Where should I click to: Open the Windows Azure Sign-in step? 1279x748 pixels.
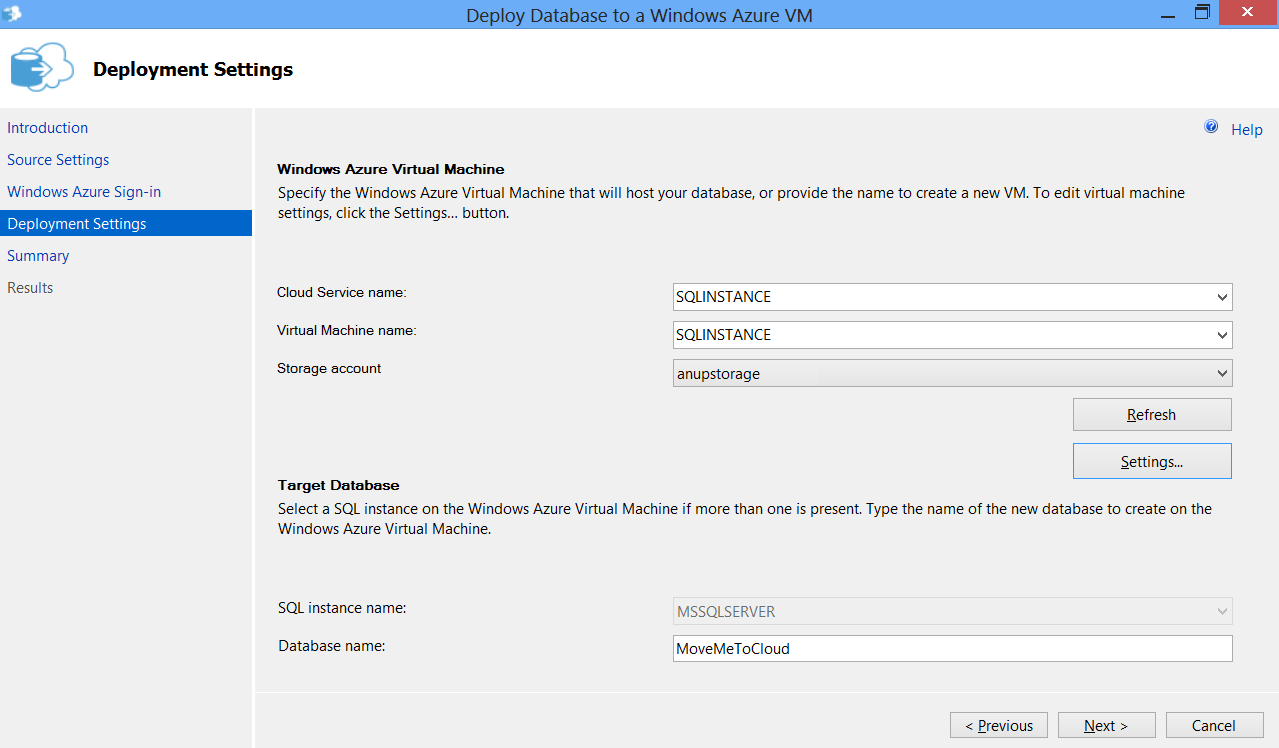[x=84, y=192]
